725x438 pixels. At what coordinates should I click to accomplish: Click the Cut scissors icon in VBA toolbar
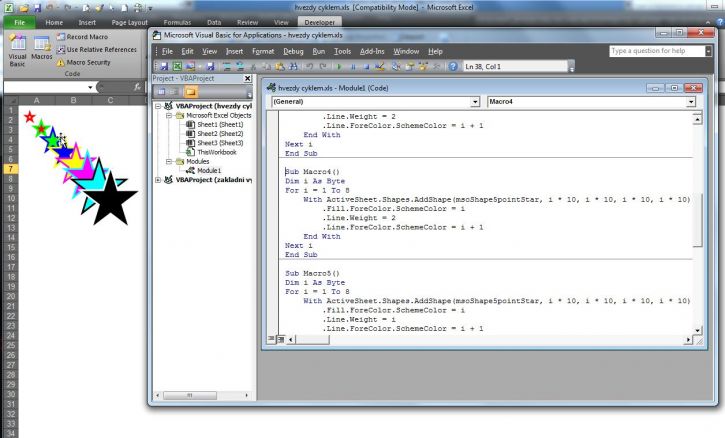[253, 67]
